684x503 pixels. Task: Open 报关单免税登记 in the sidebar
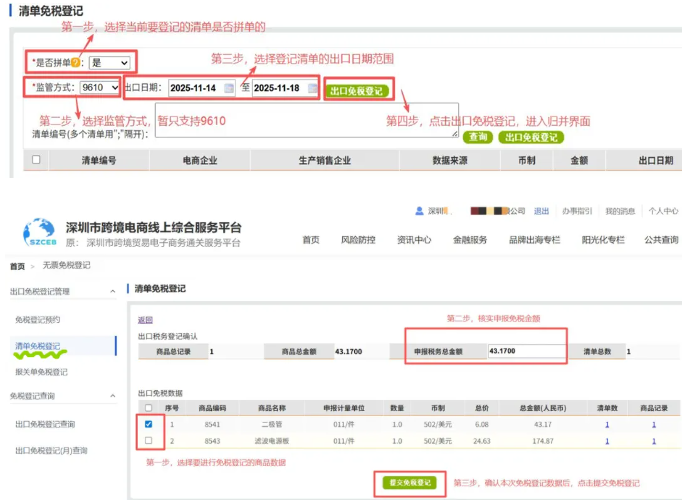pos(42,372)
